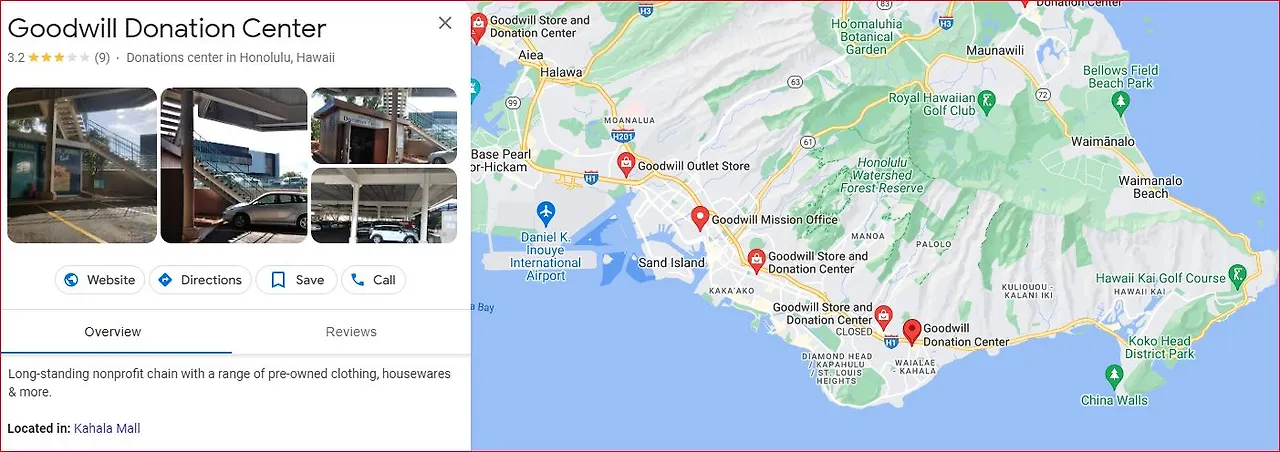The width and height of the screenshot is (1280, 452).
Task: Open the Website button
Action: pos(100,280)
